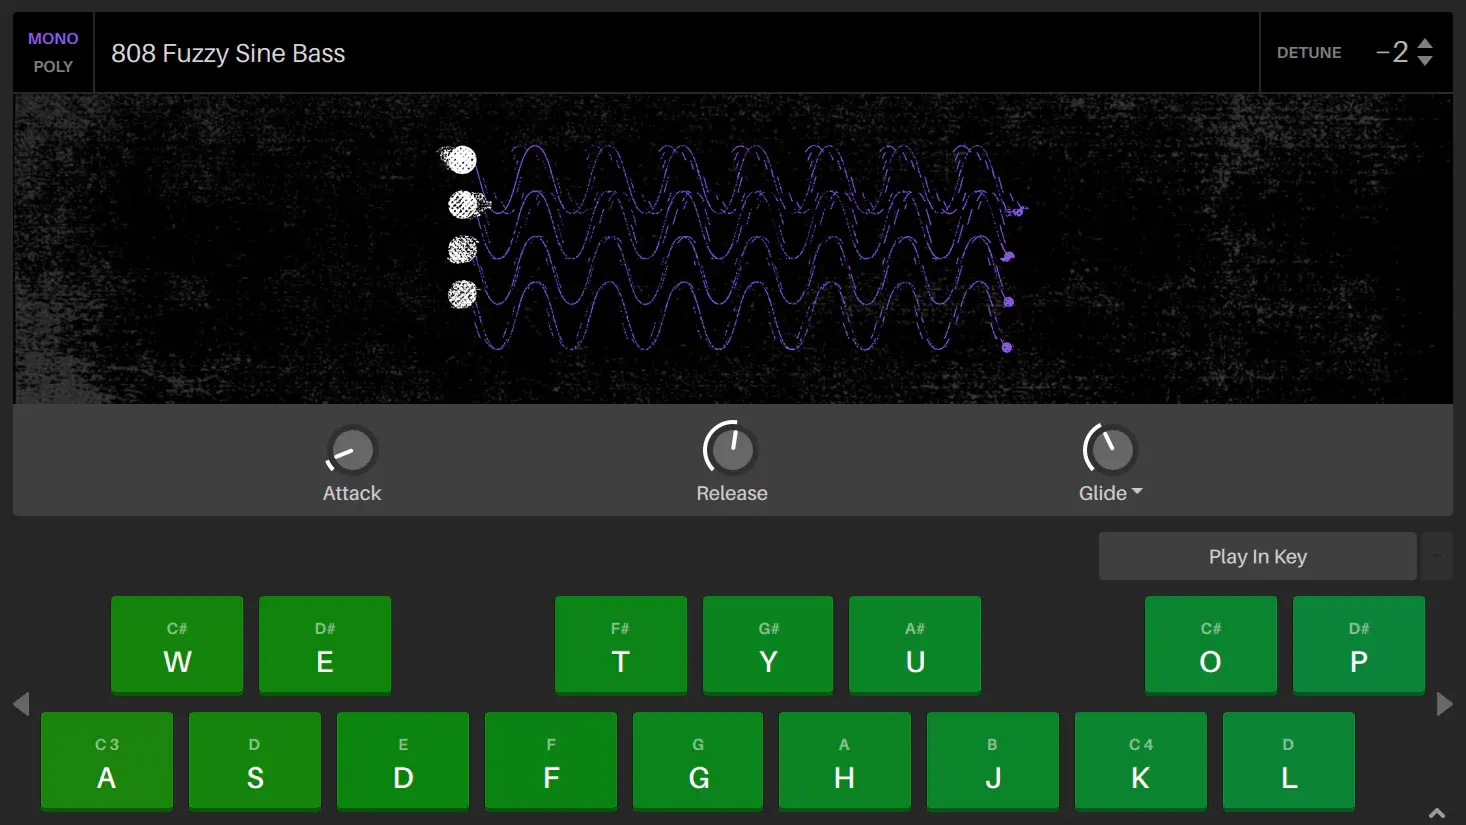Click the Glide knob
1466x825 pixels.
pos(1111,450)
